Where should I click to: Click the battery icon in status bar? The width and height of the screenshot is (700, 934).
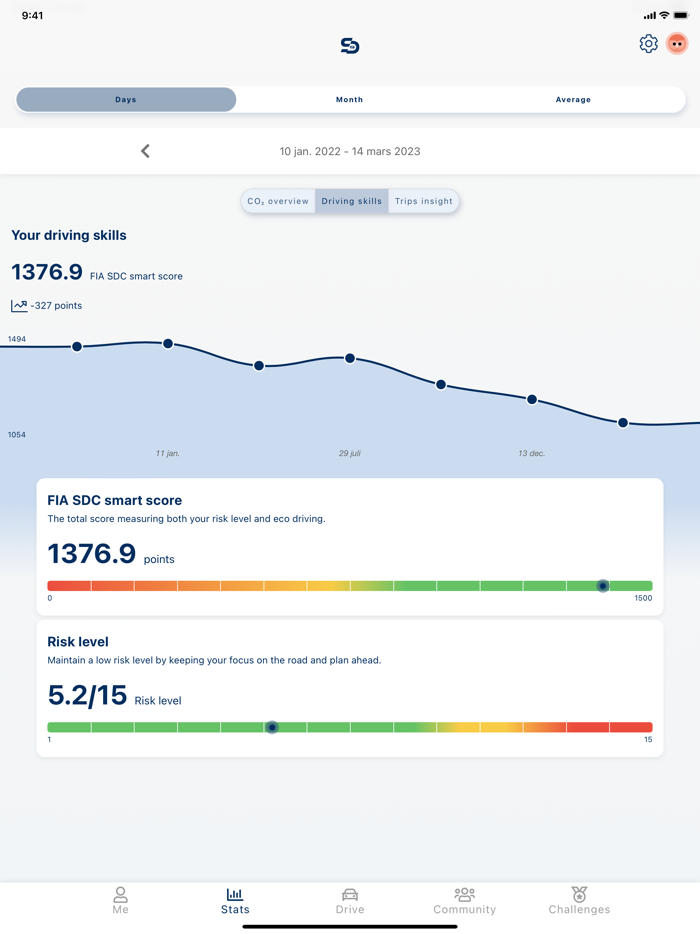680,15
